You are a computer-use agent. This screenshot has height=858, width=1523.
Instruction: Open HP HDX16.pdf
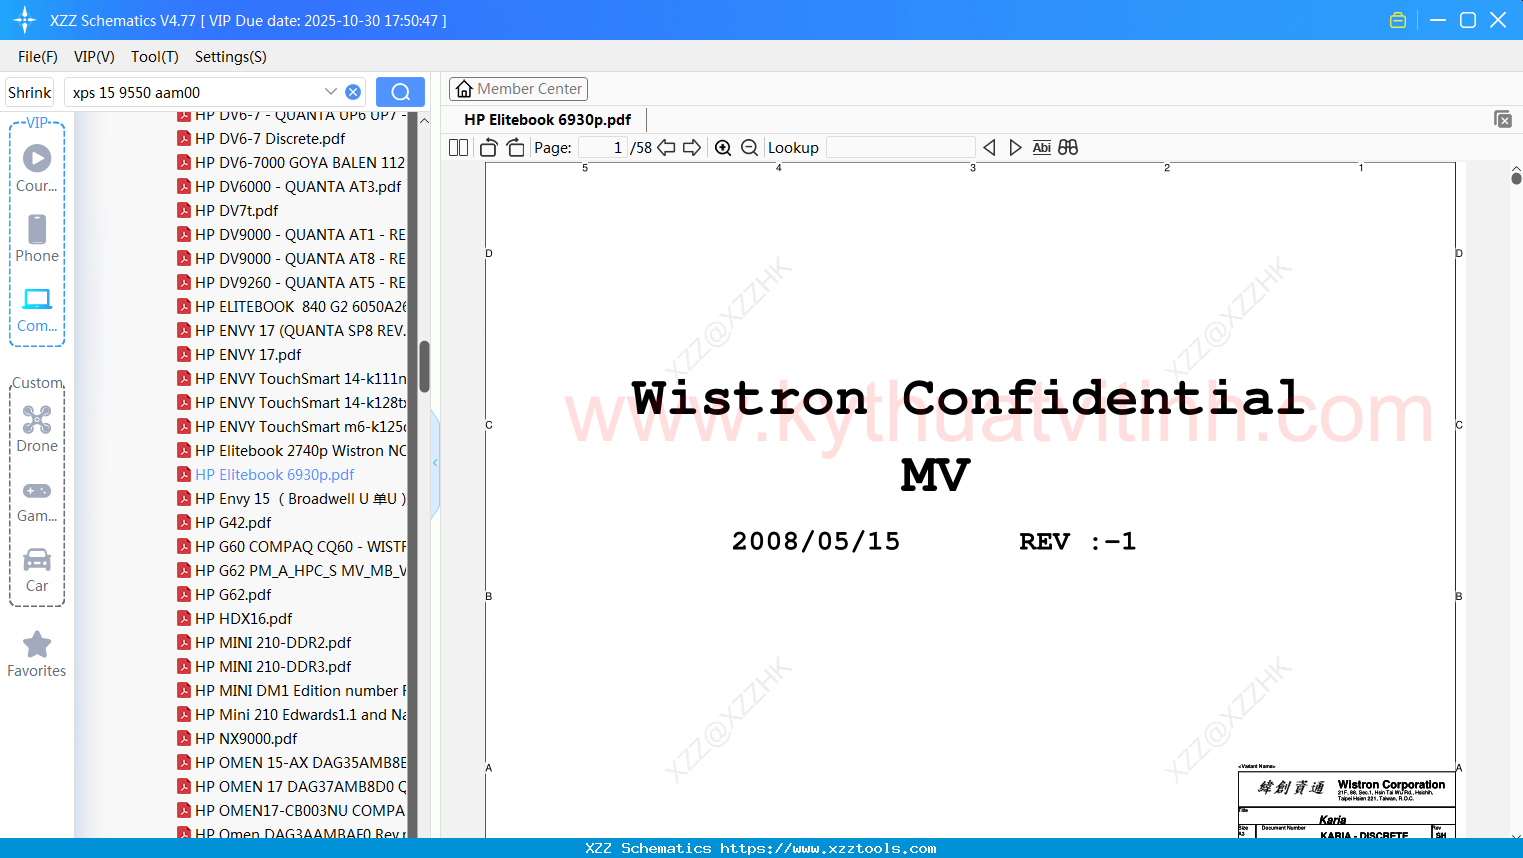(243, 619)
